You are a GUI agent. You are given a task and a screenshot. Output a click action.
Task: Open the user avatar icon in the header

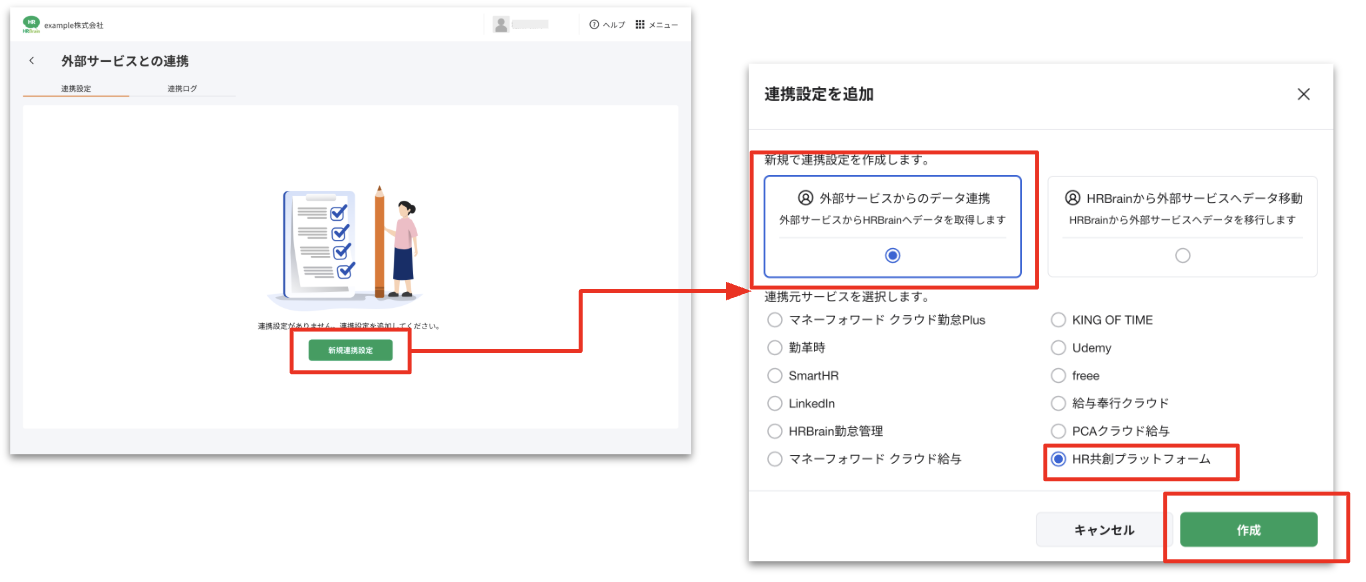pos(501,24)
